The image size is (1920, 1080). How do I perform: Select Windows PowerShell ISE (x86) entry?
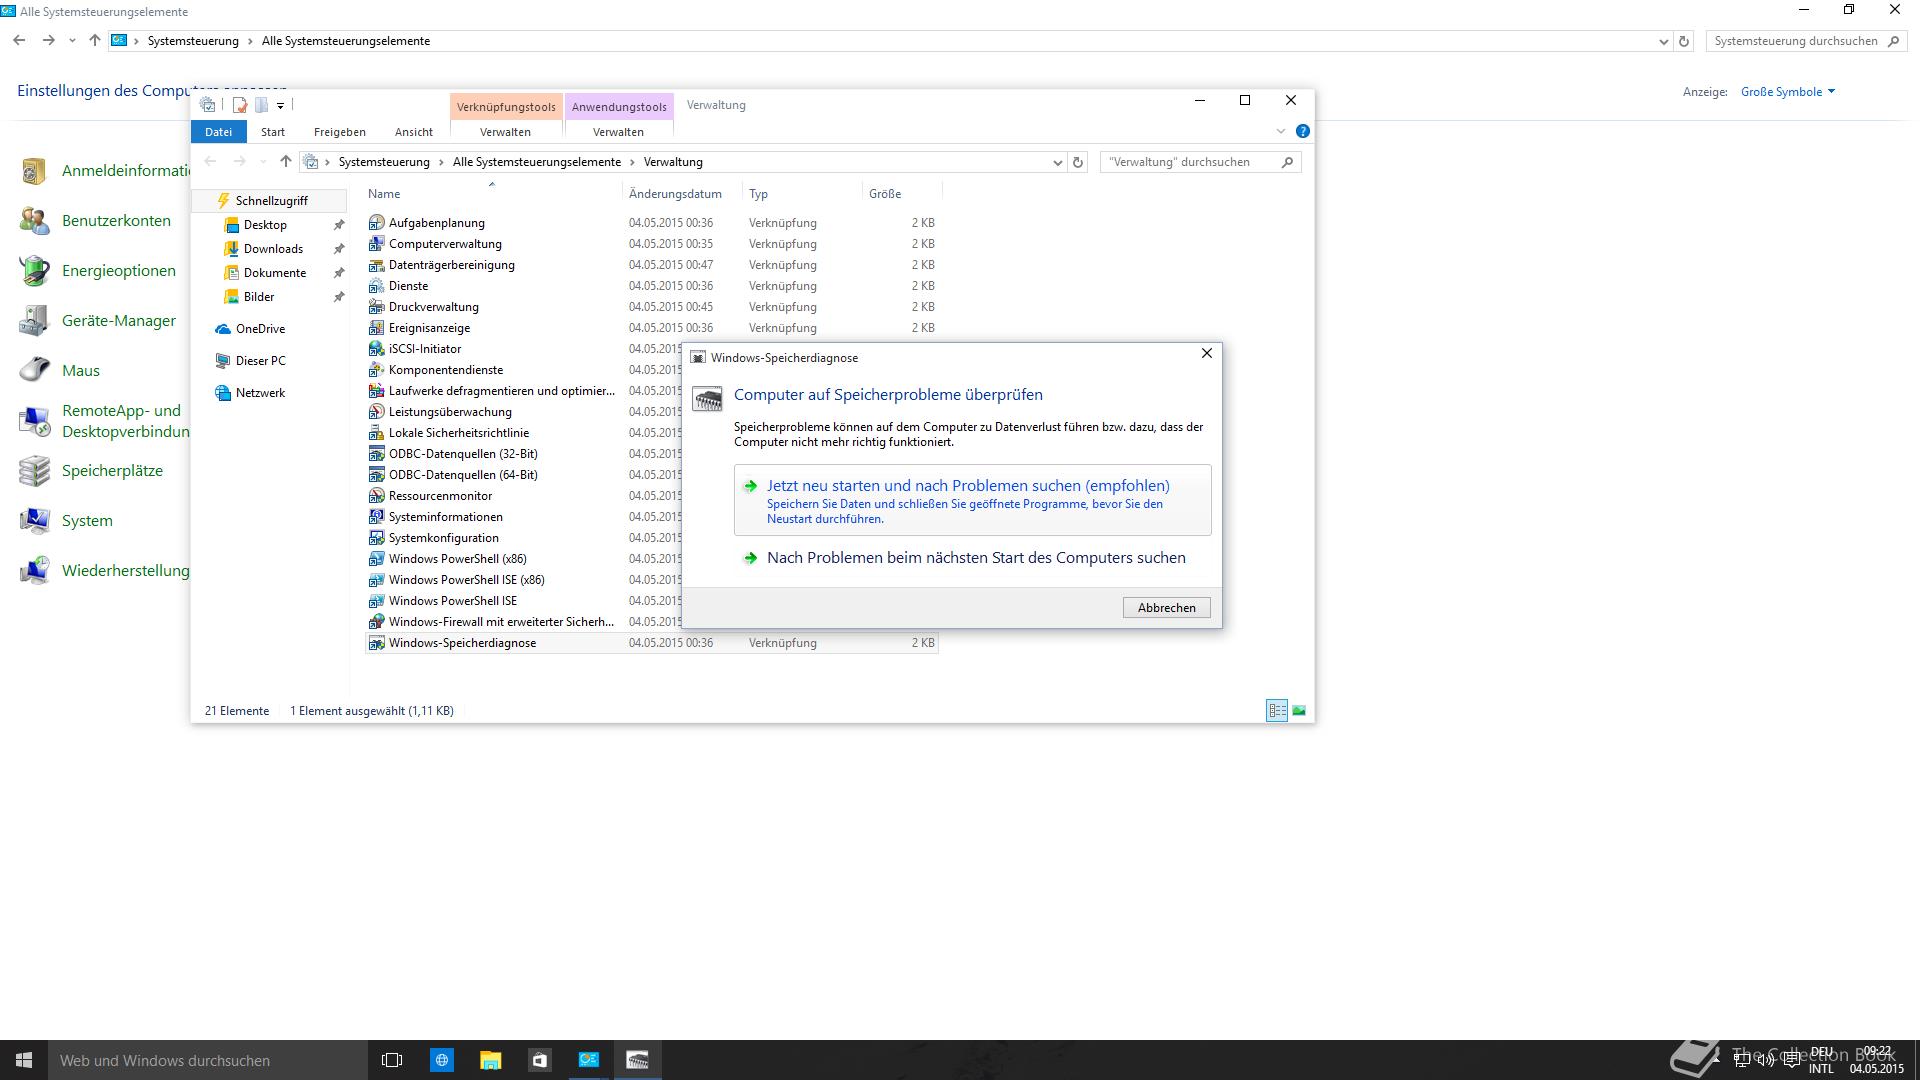[466, 580]
